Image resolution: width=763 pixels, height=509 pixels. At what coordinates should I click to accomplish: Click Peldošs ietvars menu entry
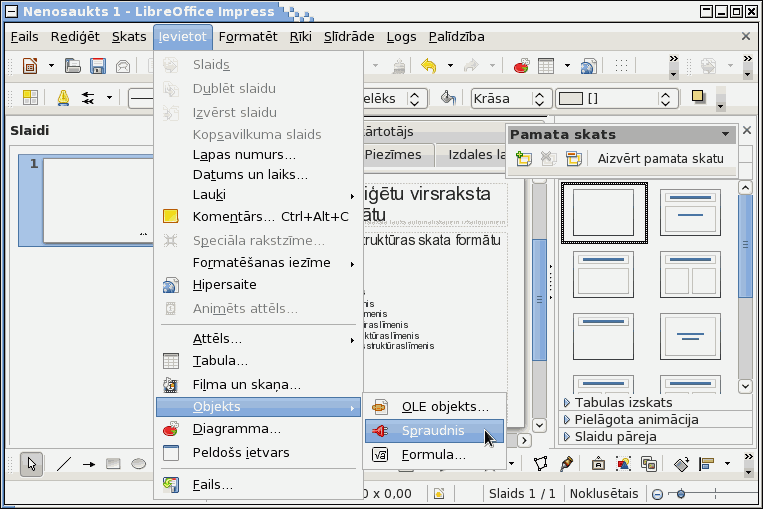[x=258, y=453]
